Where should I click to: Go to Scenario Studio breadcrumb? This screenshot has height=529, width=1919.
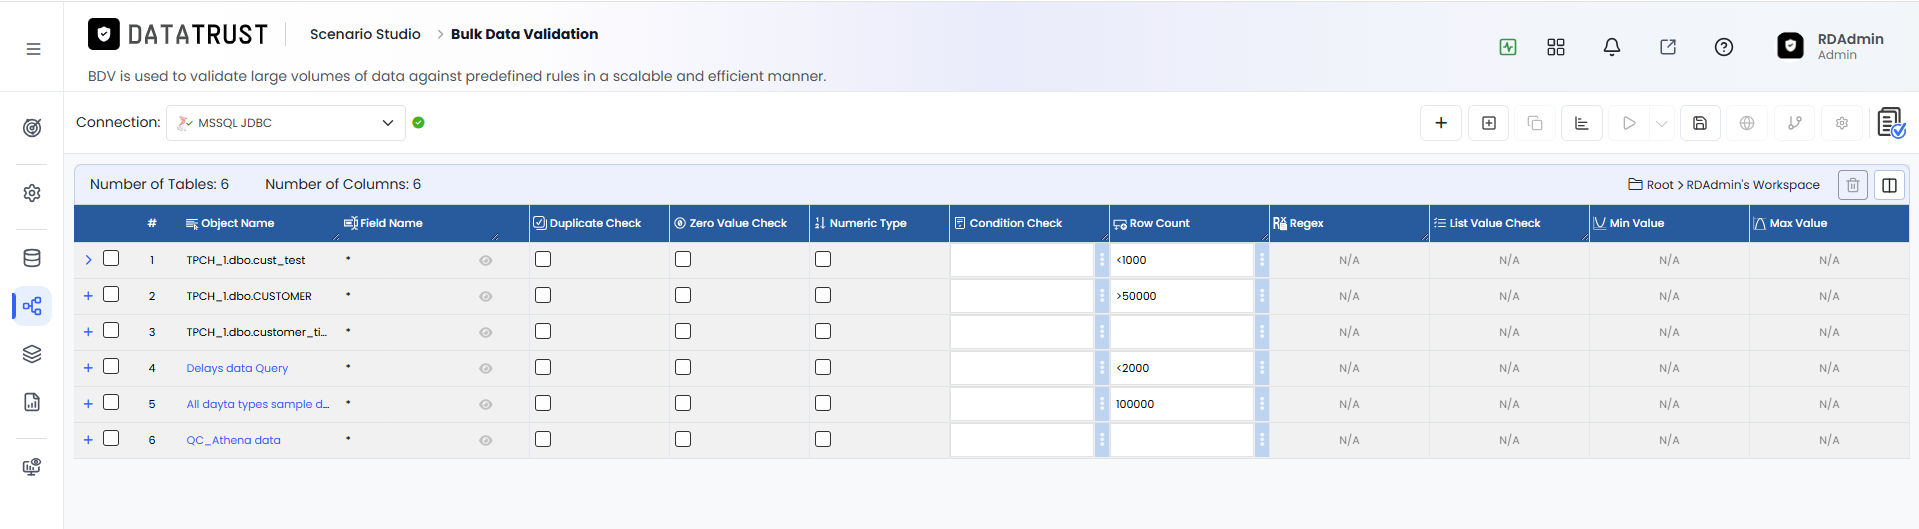(x=365, y=34)
